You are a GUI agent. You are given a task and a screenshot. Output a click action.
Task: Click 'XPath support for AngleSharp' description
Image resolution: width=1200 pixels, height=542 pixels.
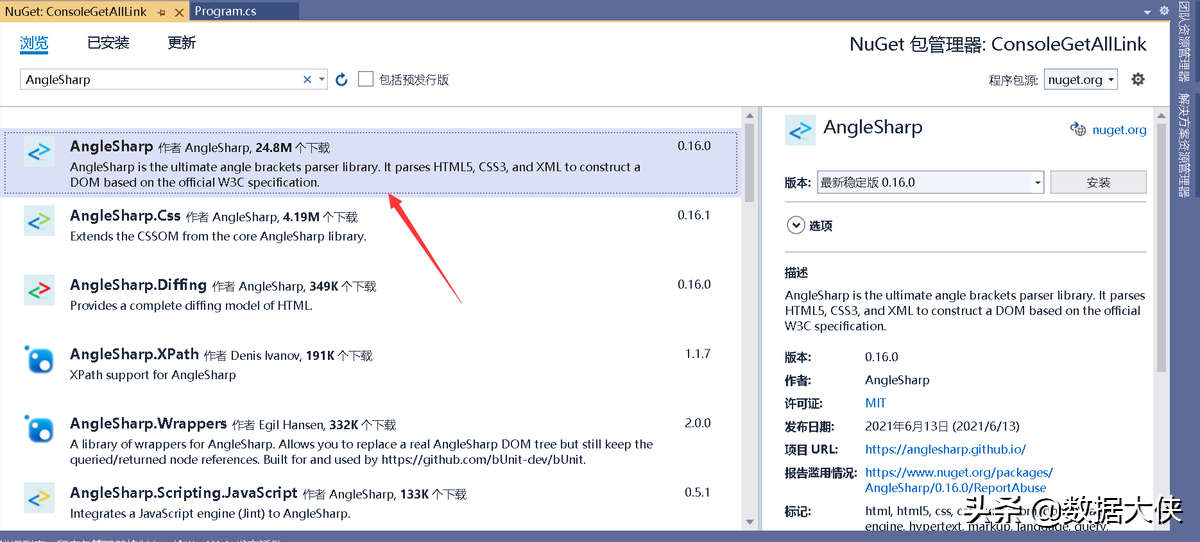[x=153, y=375]
